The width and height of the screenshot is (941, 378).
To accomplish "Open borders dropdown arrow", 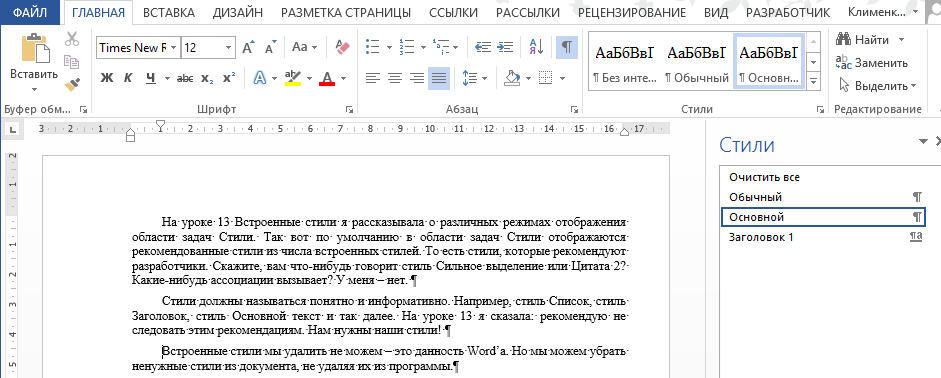I will click(x=562, y=78).
